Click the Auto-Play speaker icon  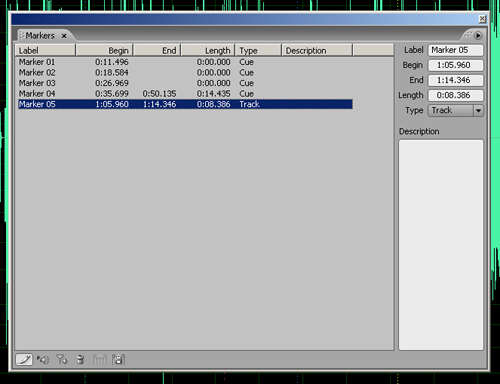(x=43, y=360)
